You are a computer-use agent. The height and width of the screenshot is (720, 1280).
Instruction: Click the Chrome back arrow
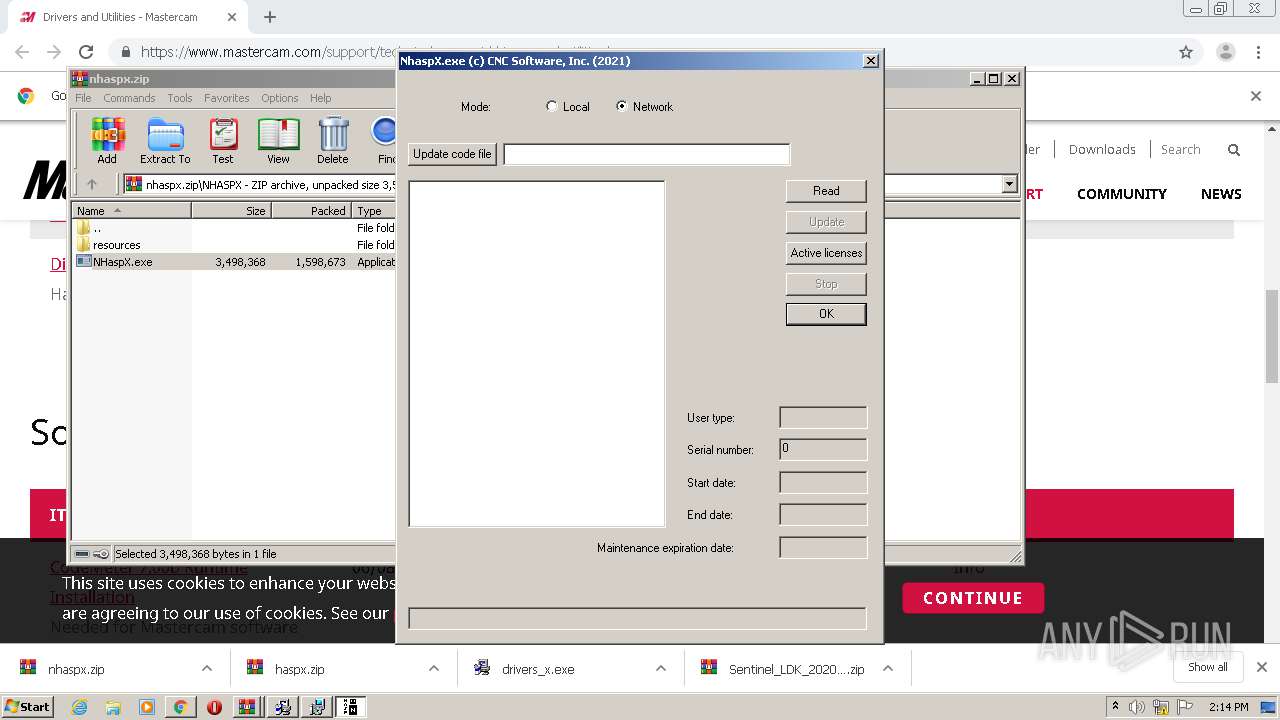coord(22,52)
